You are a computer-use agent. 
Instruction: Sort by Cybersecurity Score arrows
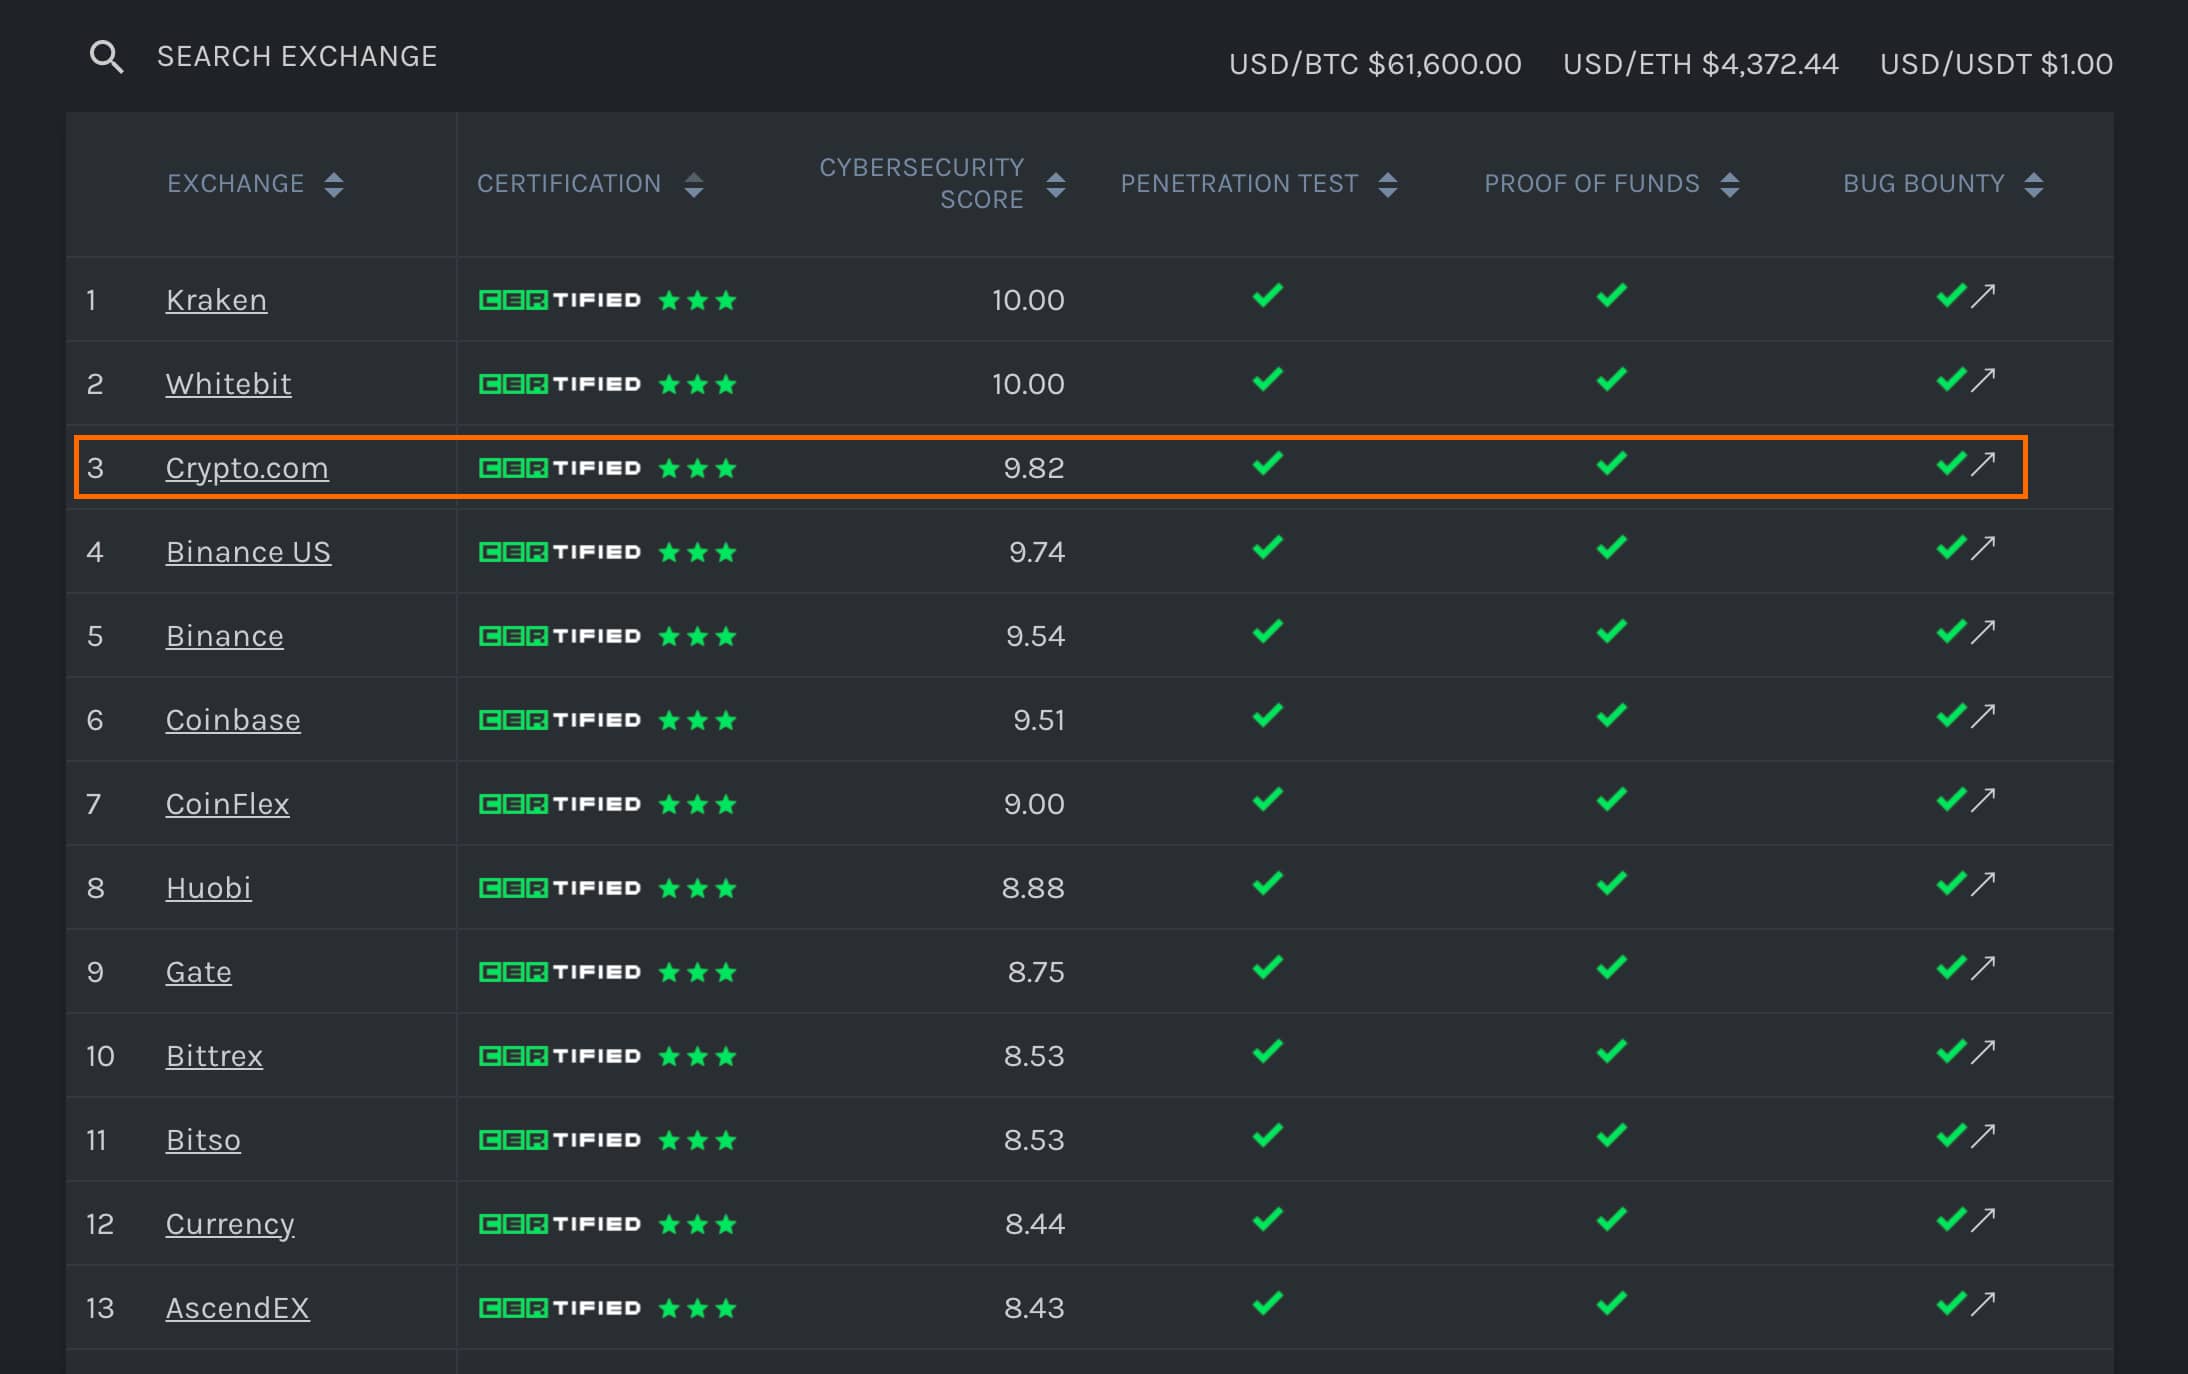tap(1055, 184)
